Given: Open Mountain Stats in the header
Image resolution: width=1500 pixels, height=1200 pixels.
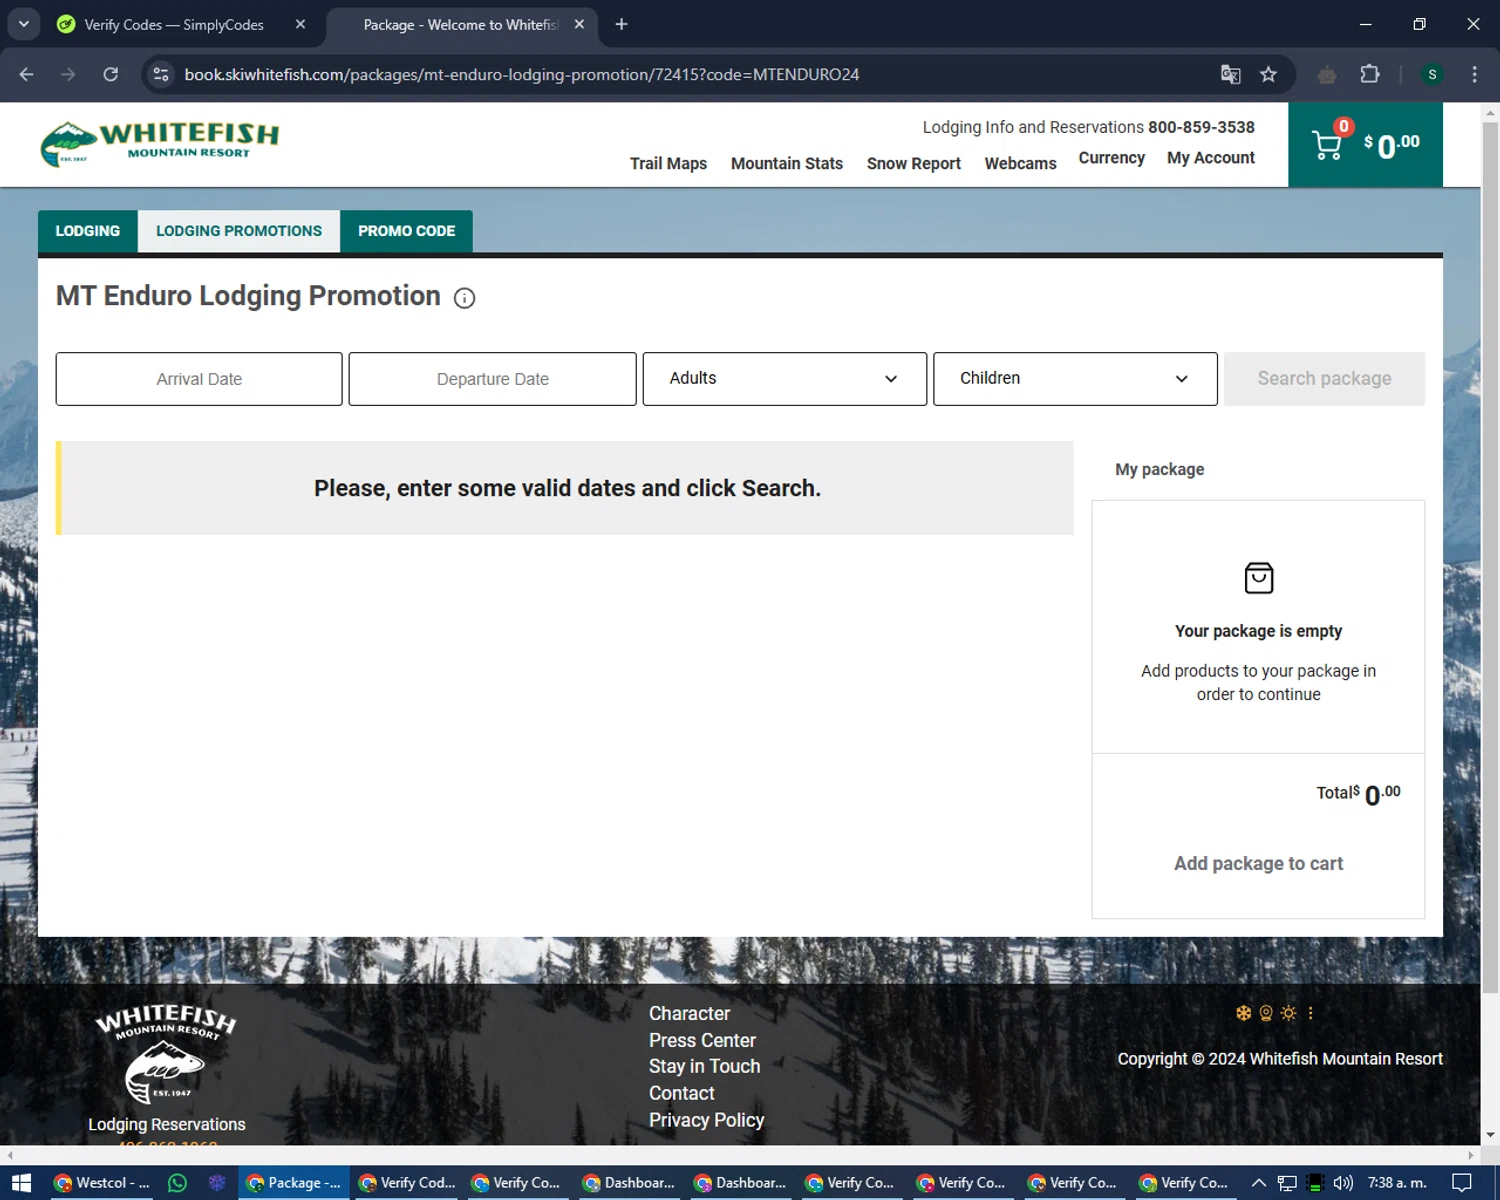Looking at the screenshot, I should coord(787,163).
